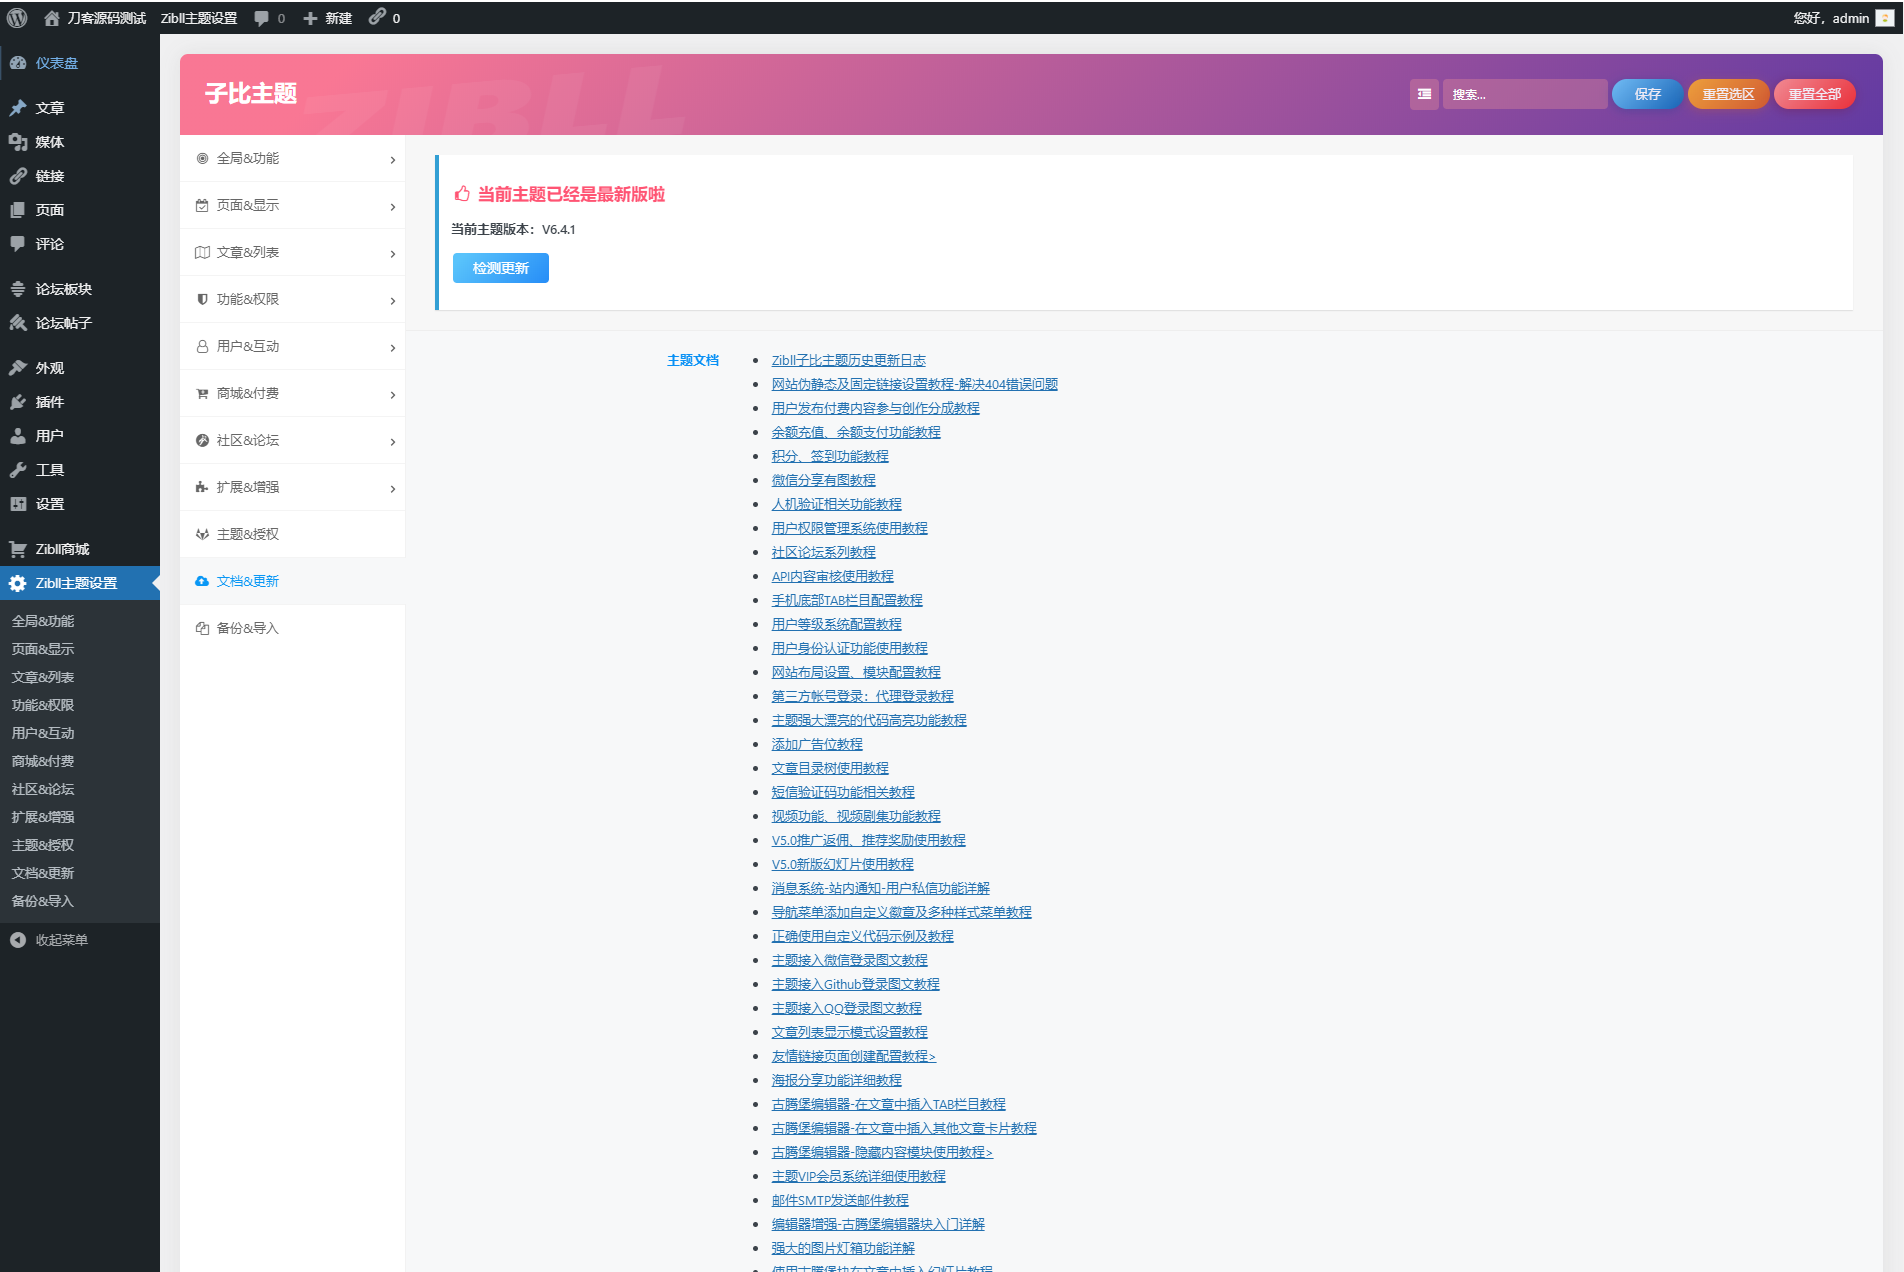1904x1272 pixels.
Task: Toggle the sidebar panel icon beside search box
Action: click(1424, 94)
